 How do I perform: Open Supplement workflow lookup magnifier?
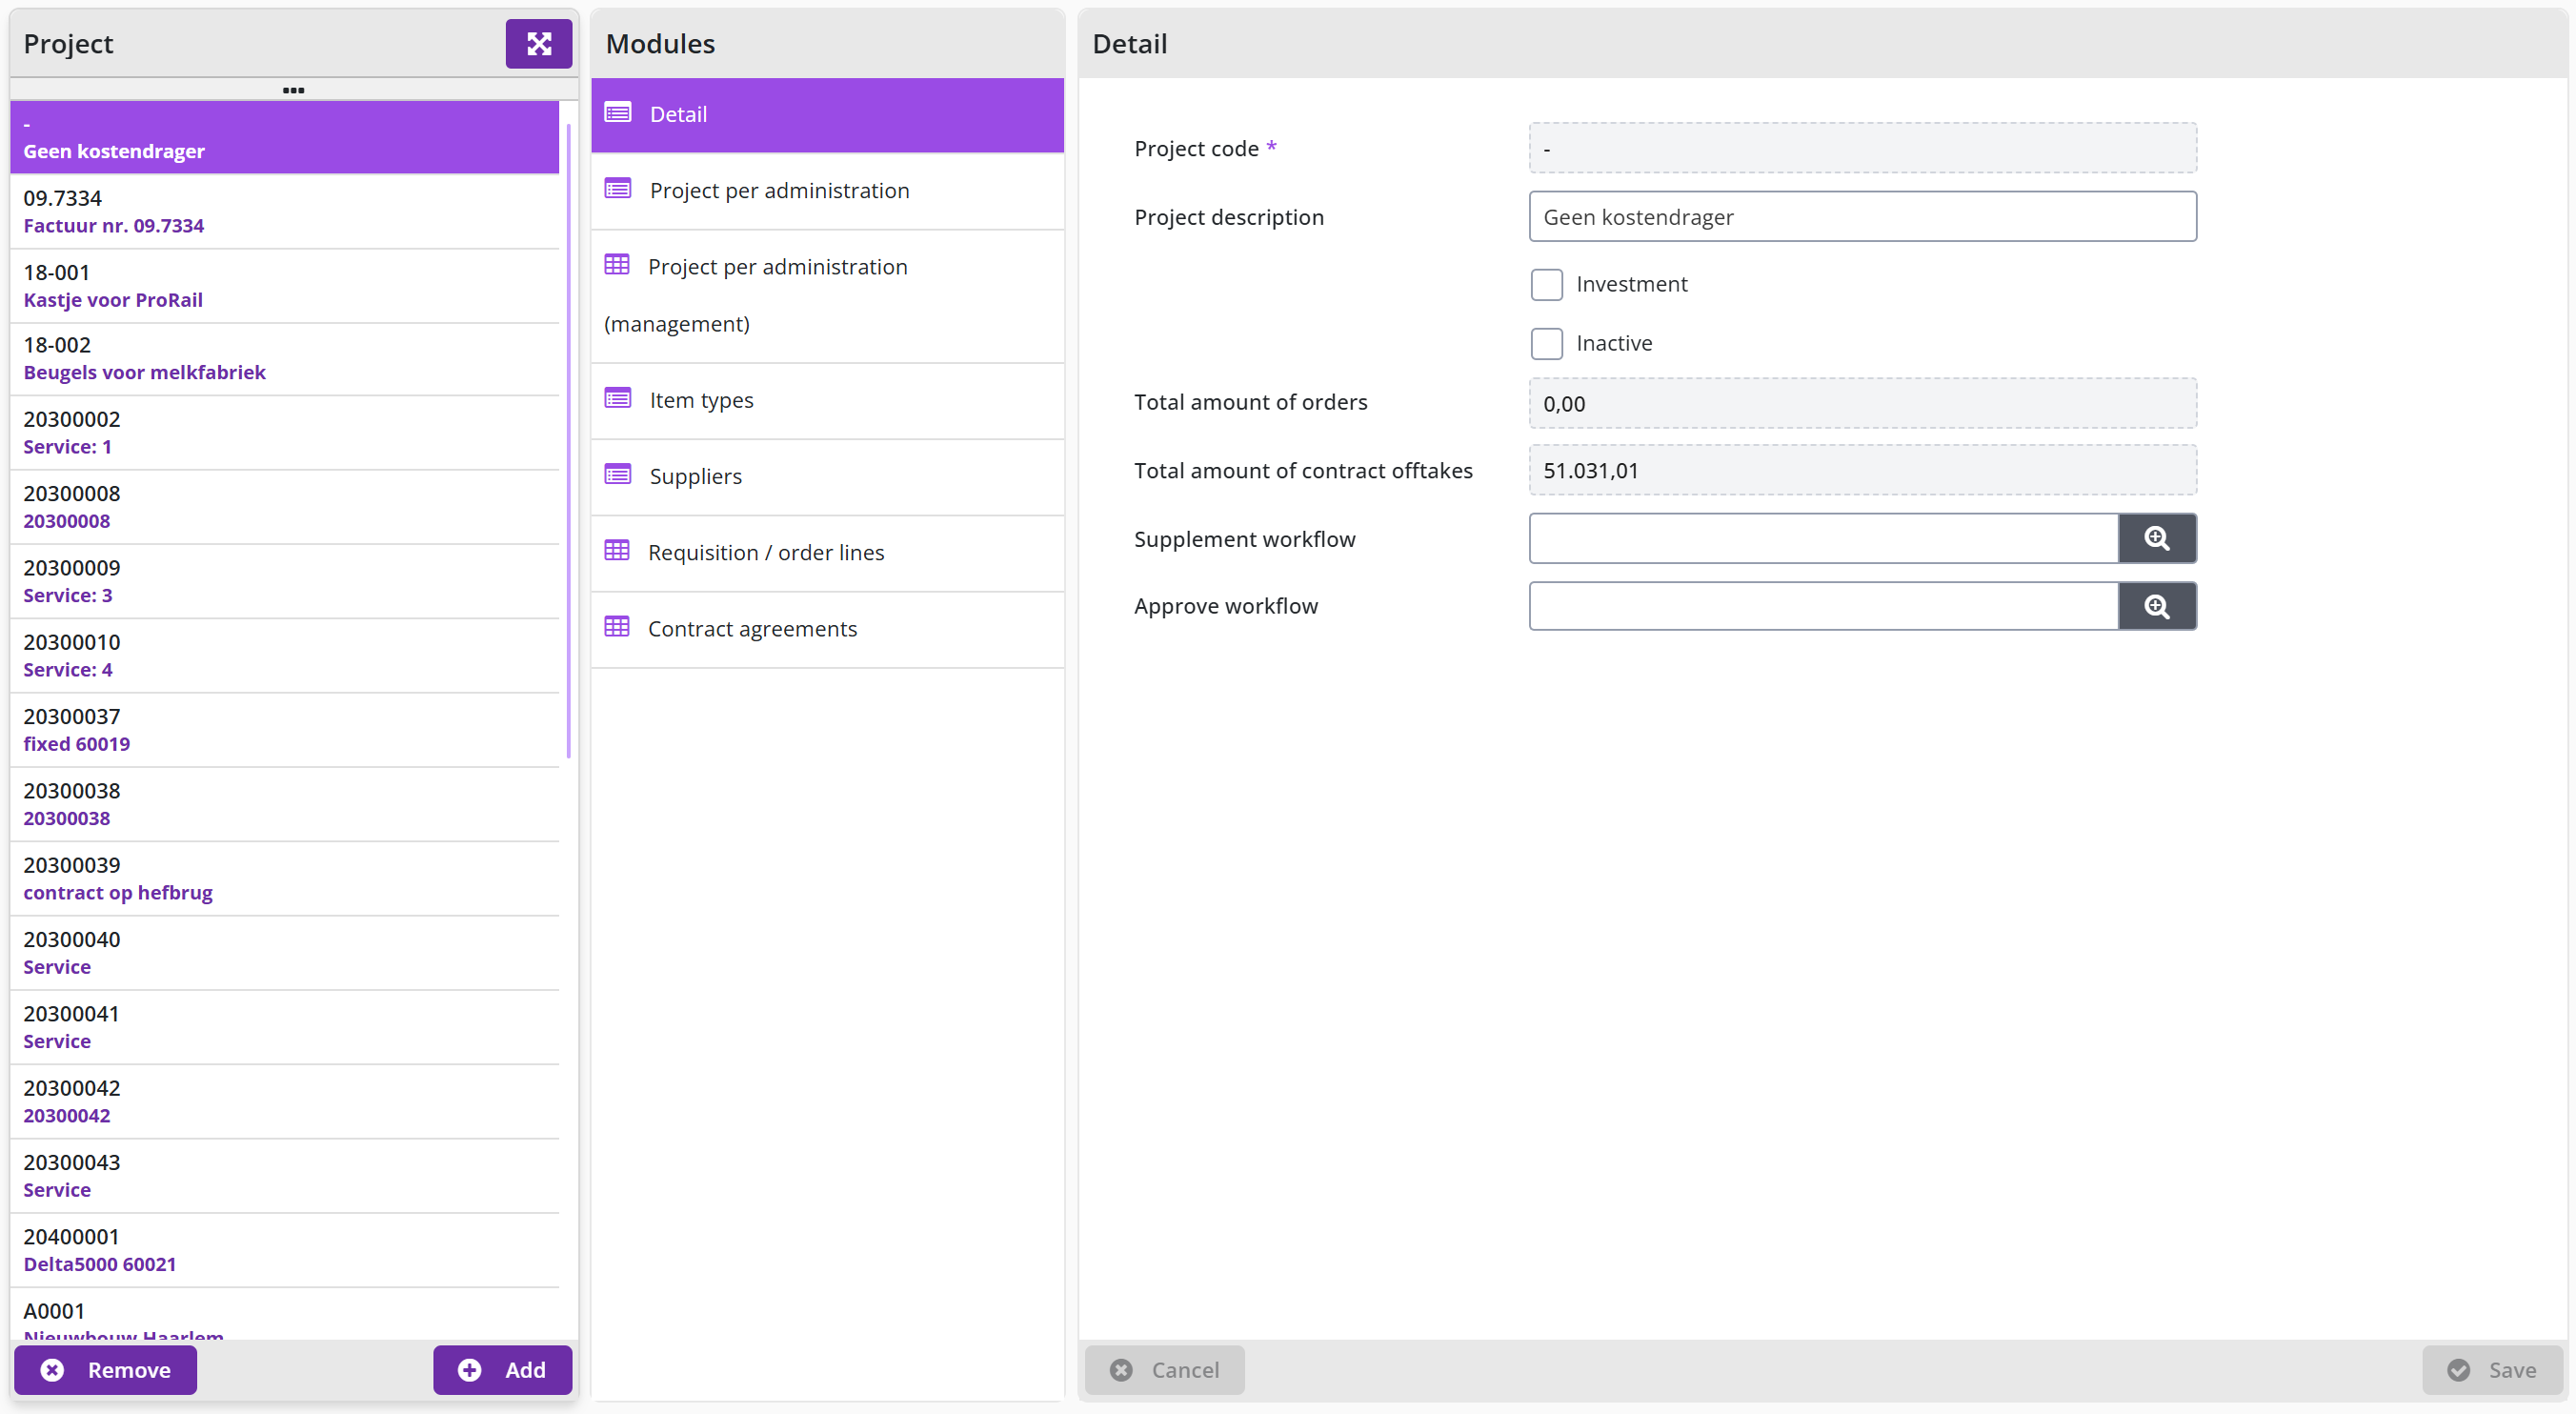click(x=2157, y=538)
